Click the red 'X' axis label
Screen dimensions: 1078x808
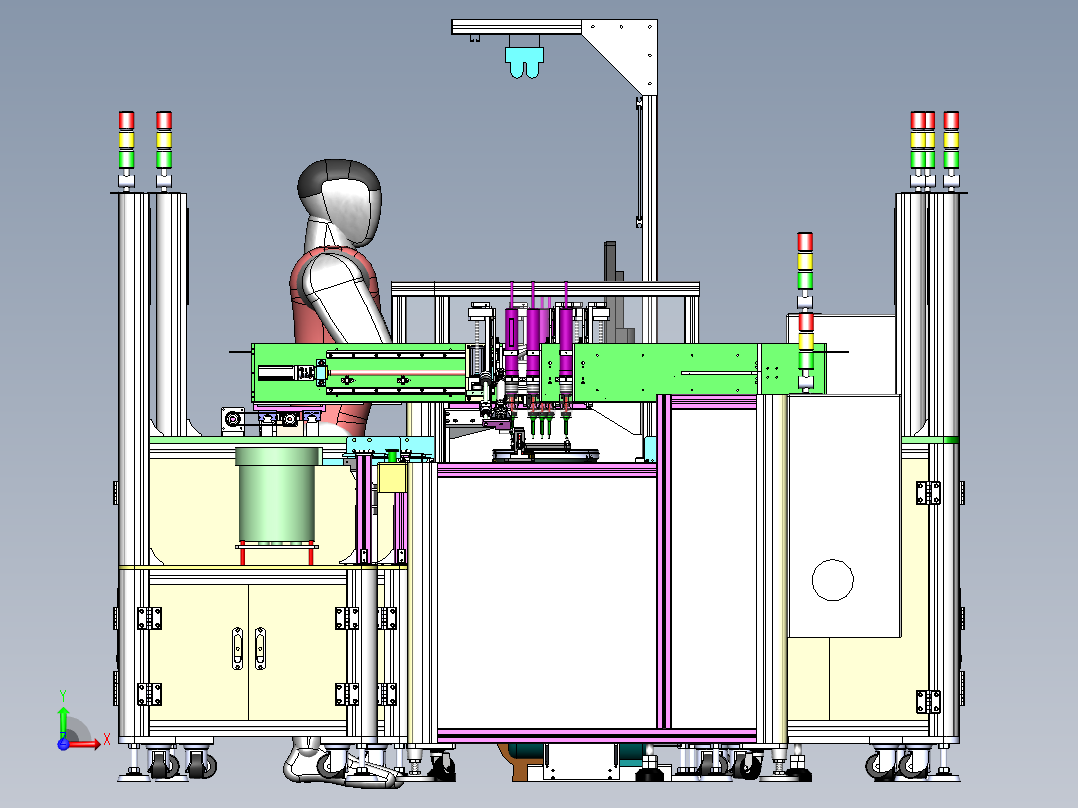[107, 740]
